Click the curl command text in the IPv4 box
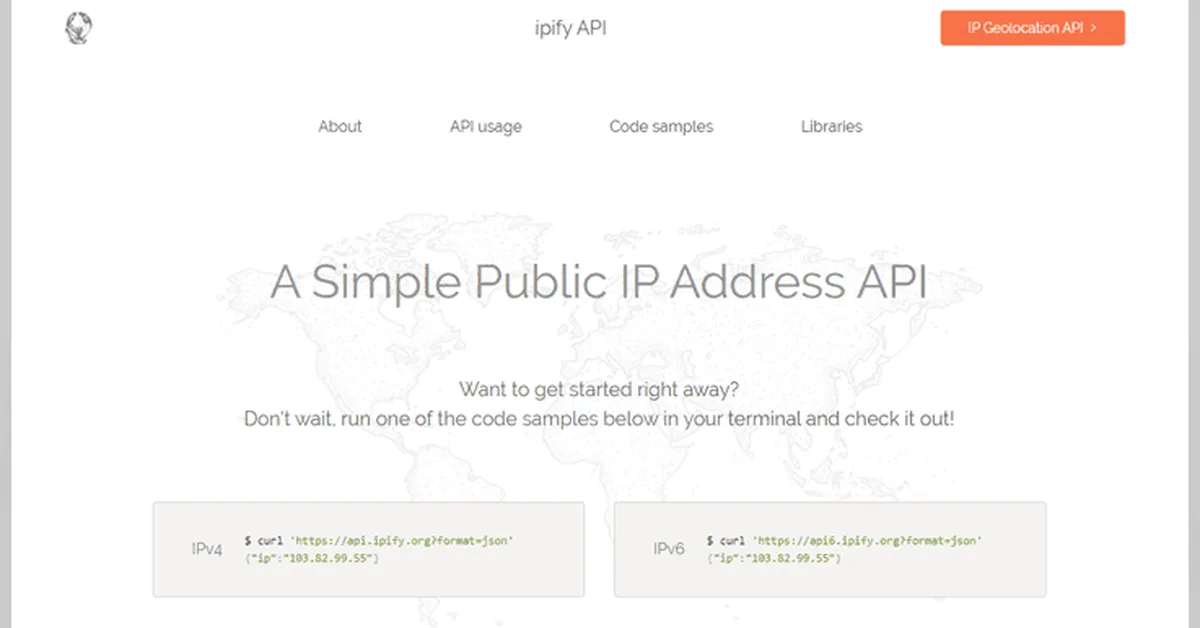 265,540
